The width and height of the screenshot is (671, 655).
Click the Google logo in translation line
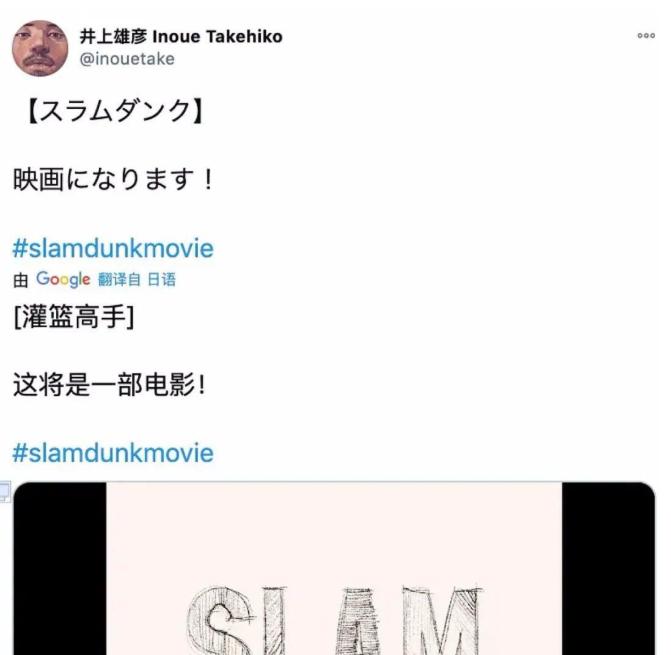(63, 279)
